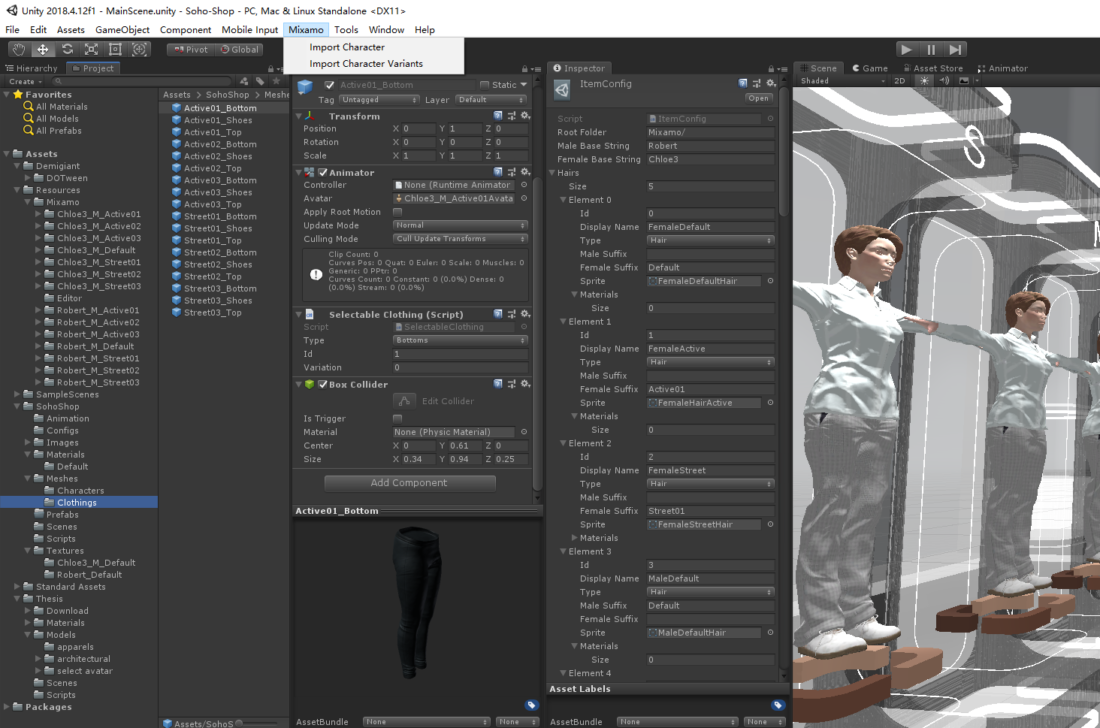Open the Layer dropdown Default
The height and width of the screenshot is (728, 1100).
coord(492,100)
